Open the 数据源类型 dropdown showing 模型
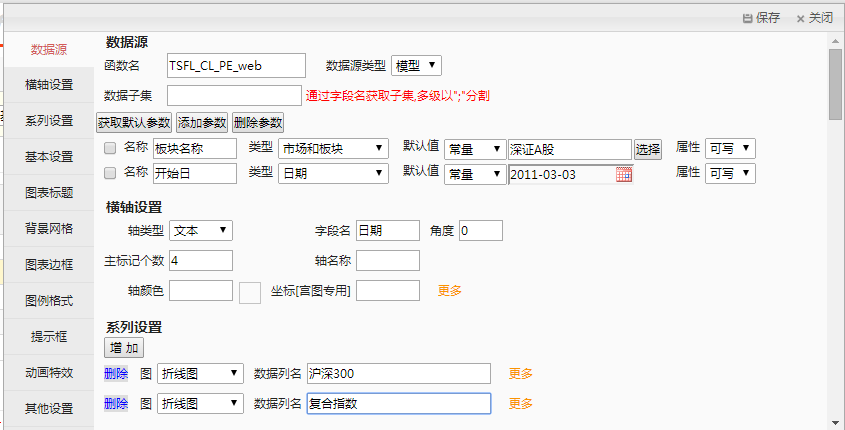Image resolution: width=845 pixels, height=430 pixels. (x=416, y=65)
